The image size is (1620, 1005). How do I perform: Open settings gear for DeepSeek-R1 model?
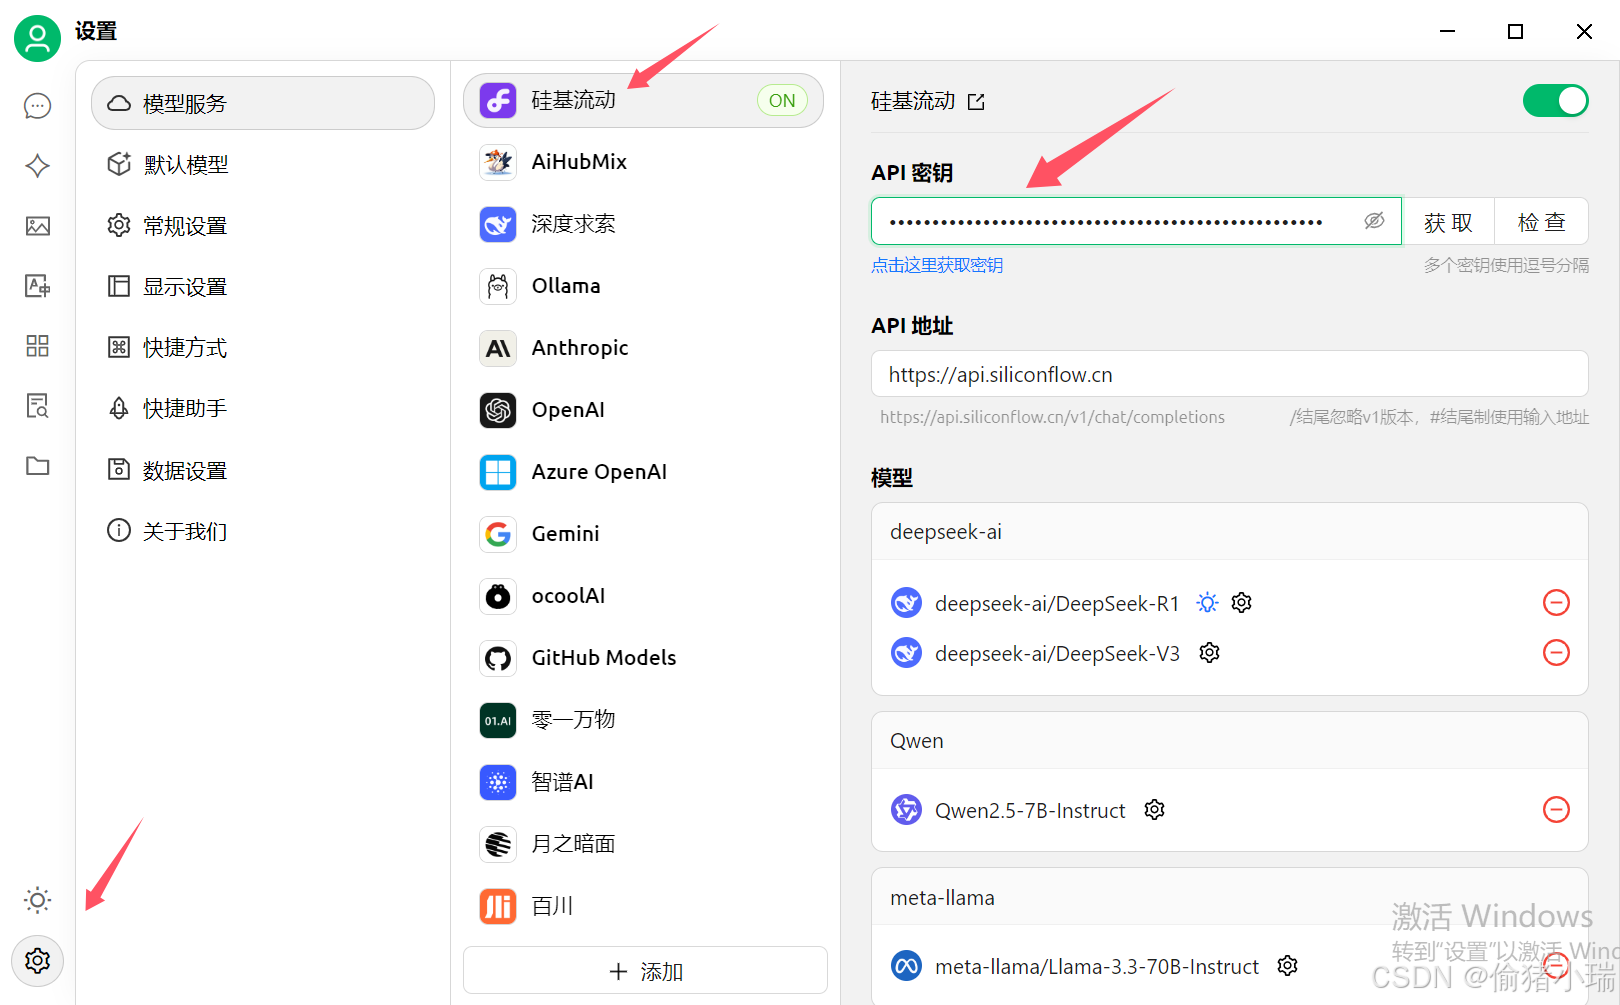[1241, 603]
